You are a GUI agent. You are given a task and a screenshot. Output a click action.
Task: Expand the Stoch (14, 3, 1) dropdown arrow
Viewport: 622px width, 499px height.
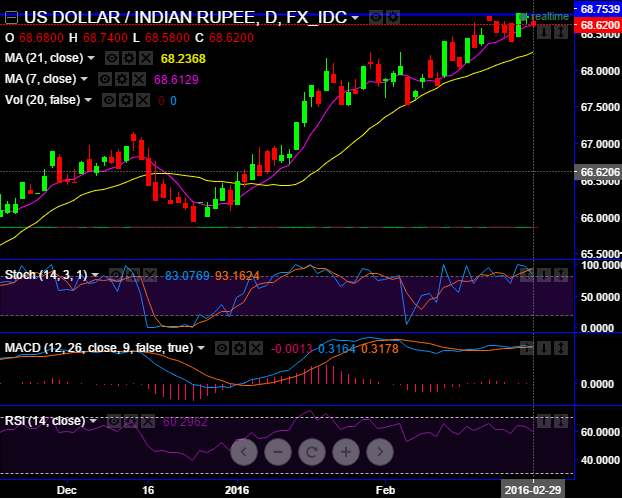coord(95,275)
